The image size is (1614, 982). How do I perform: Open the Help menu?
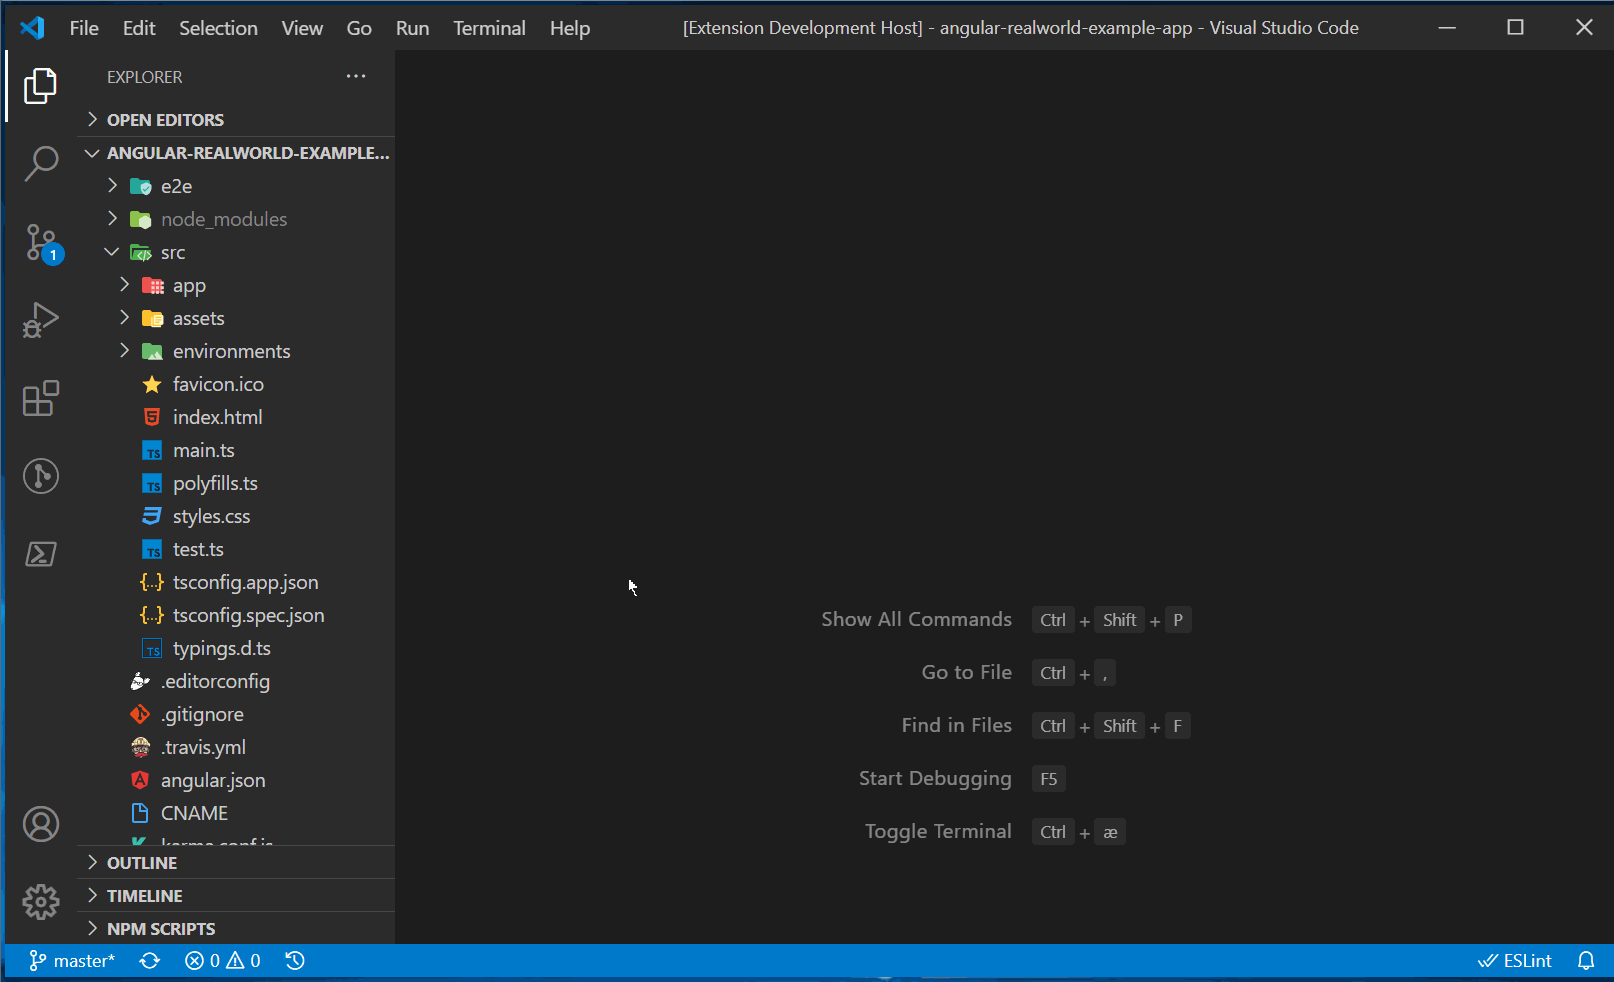pos(570,28)
